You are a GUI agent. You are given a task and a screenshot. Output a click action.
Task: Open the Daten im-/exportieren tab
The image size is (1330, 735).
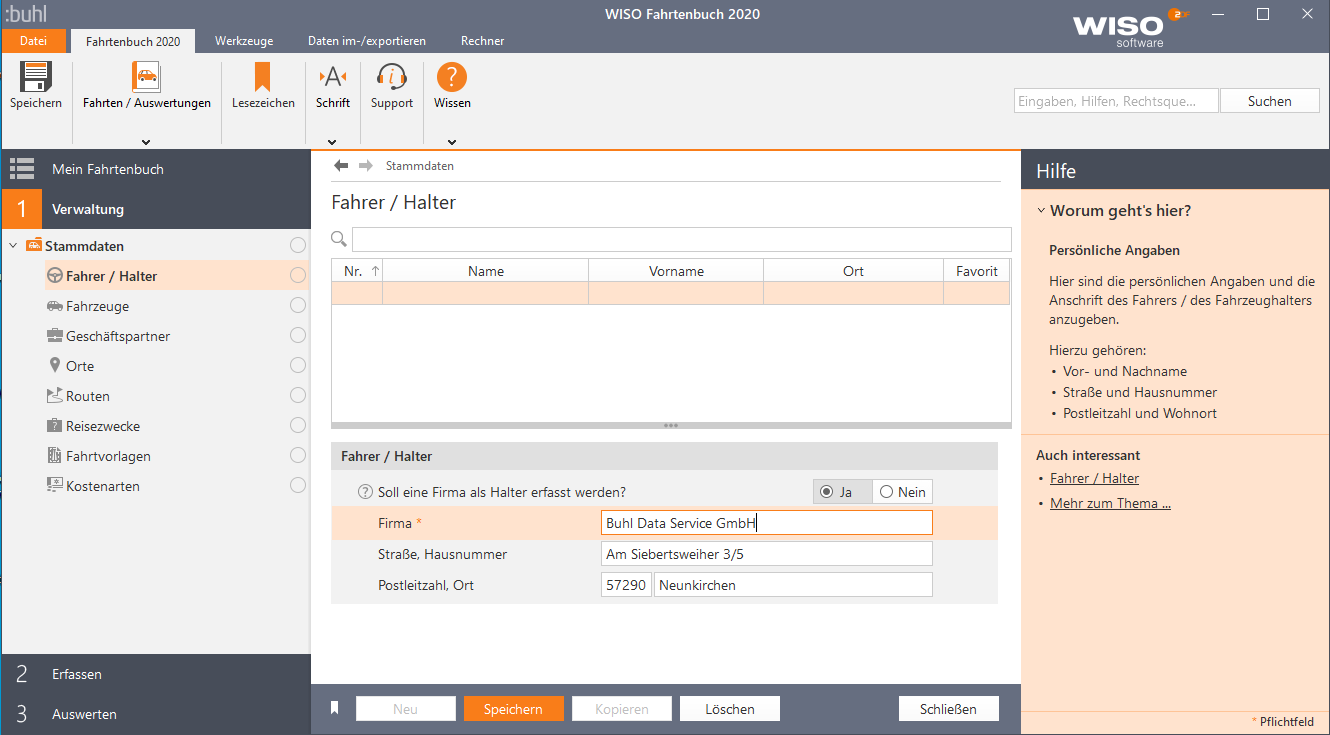pyautogui.click(x=366, y=41)
